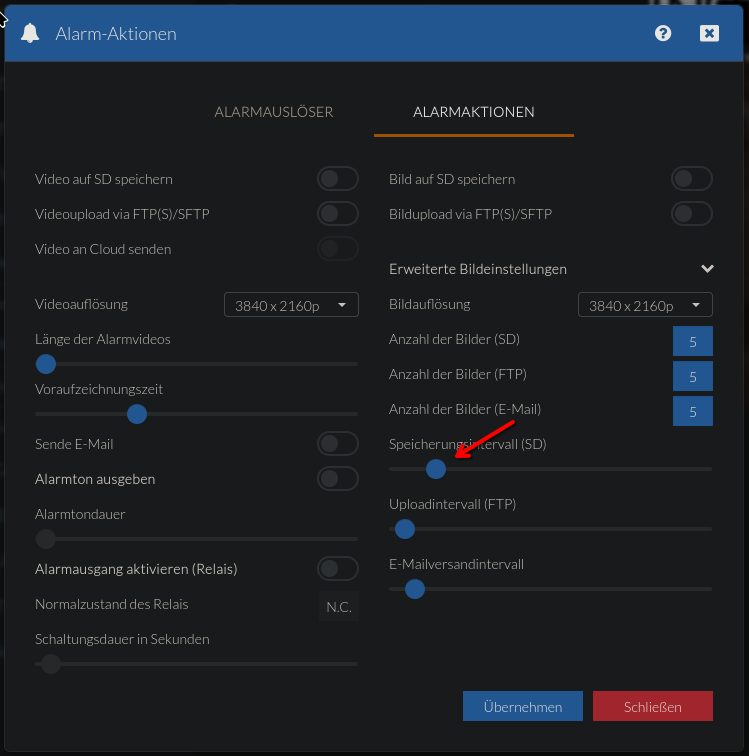Close dialog with the X icon
The width and height of the screenshot is (749, 756).
click(709, 33)
